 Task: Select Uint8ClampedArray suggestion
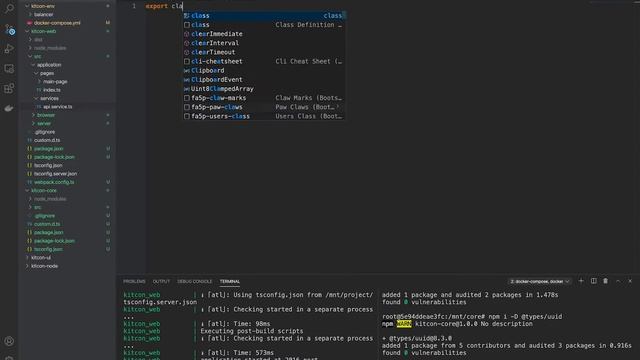[x=264, y=89]
